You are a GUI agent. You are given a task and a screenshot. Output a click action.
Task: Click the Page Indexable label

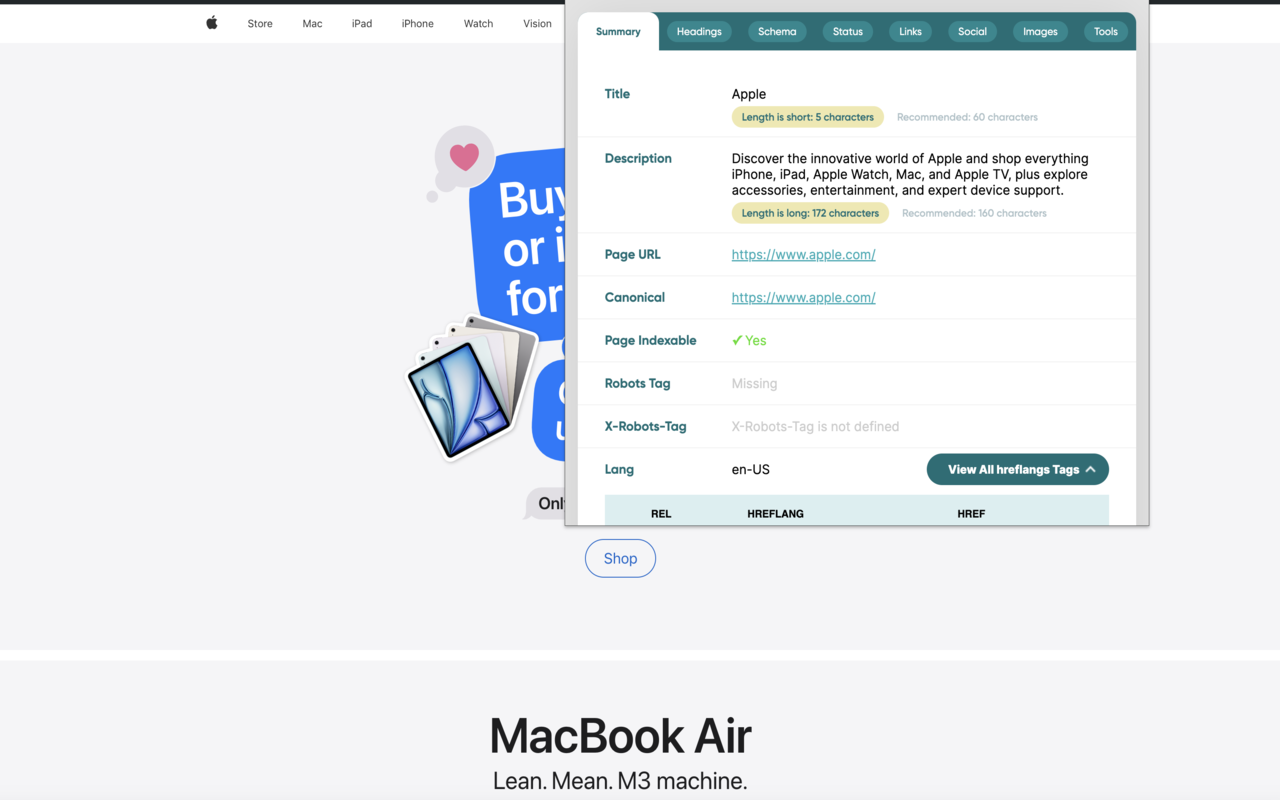tap(650, 341)
